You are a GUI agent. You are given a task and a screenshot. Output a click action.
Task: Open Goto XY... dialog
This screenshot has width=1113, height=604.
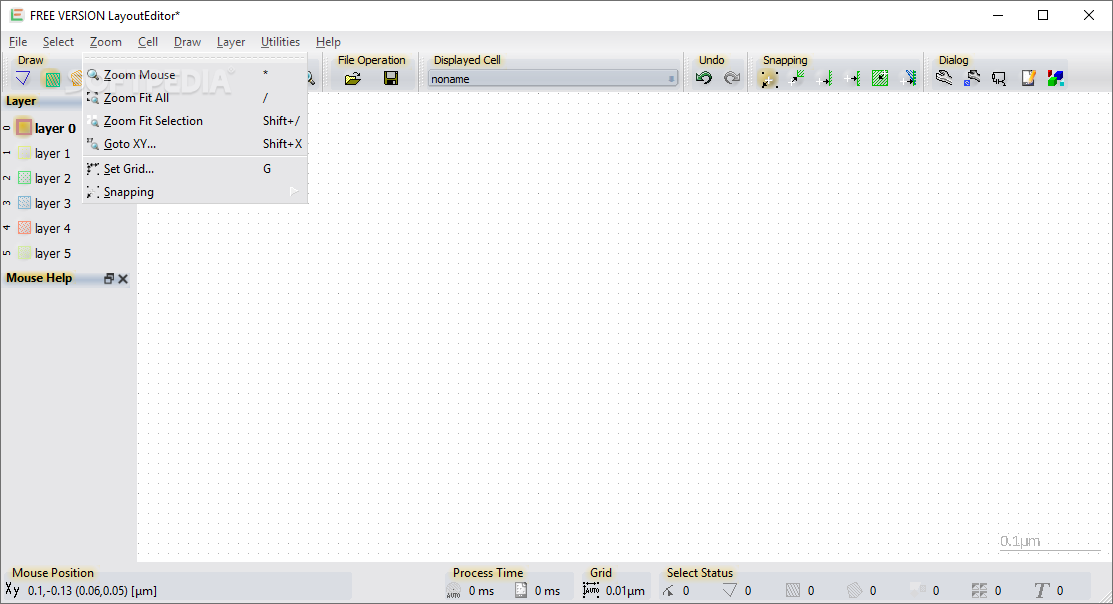195,143
